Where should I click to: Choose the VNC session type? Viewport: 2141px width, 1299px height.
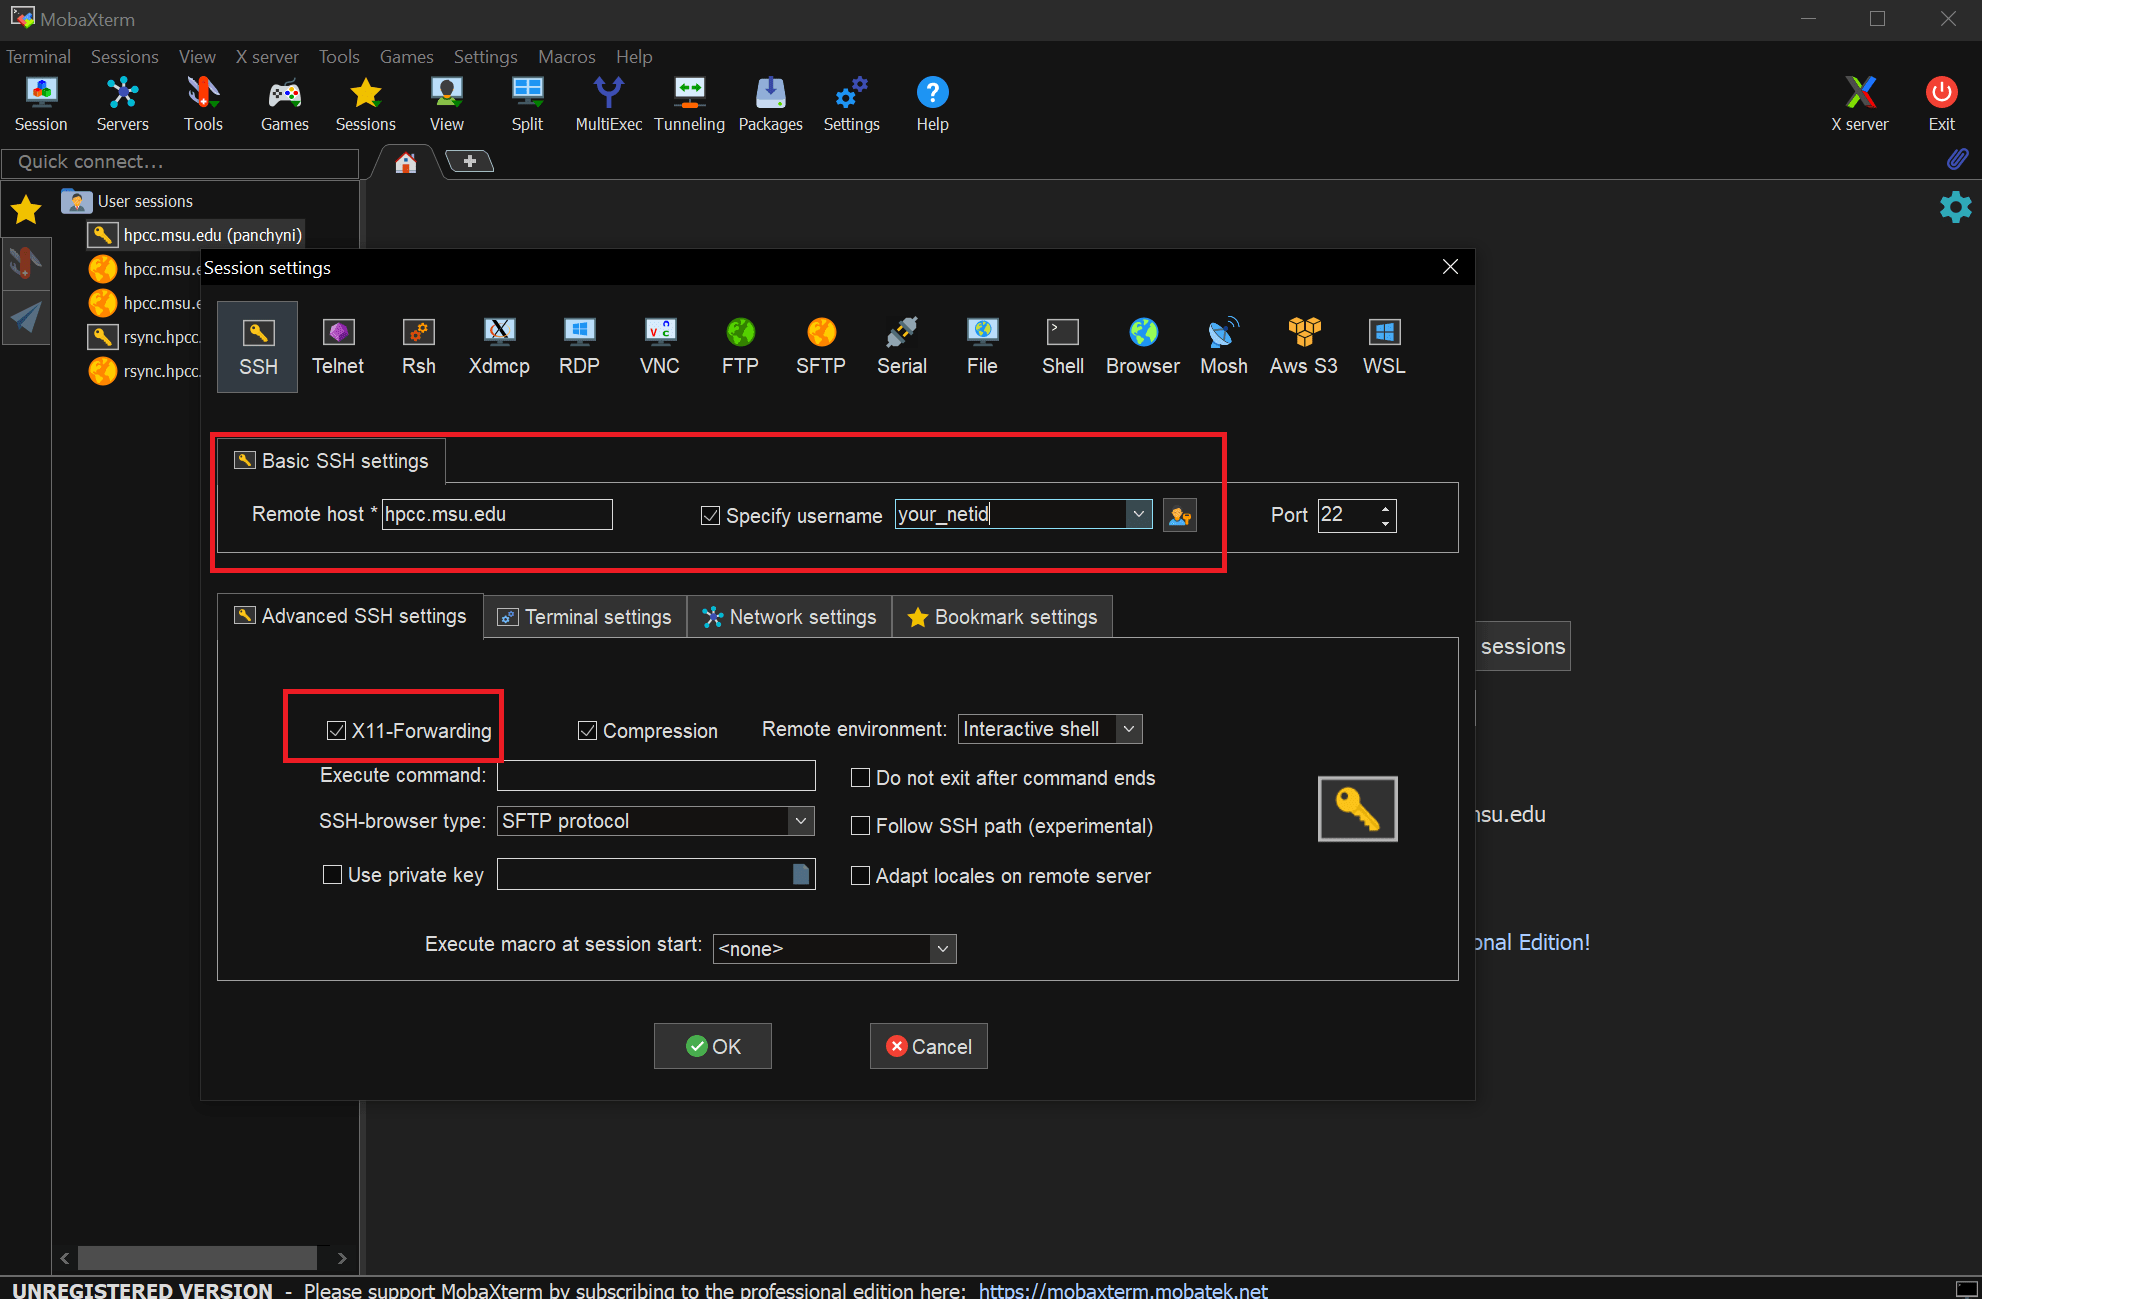(659, 346)
